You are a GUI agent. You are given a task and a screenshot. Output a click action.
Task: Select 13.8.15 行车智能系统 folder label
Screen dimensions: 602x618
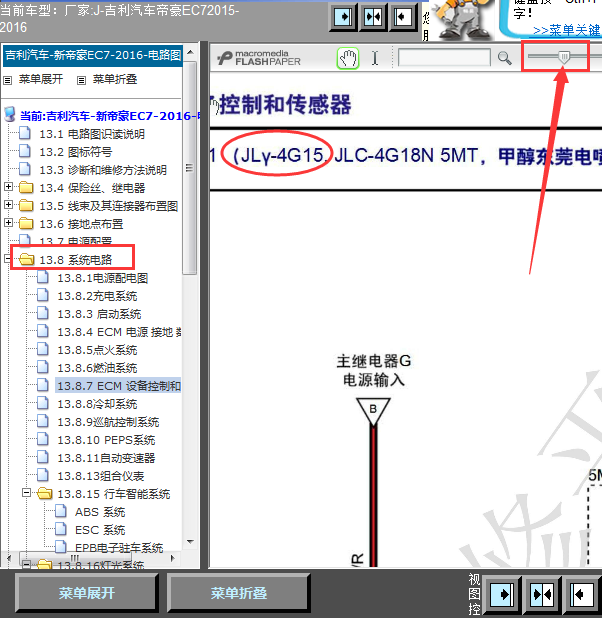coord(114,494)
